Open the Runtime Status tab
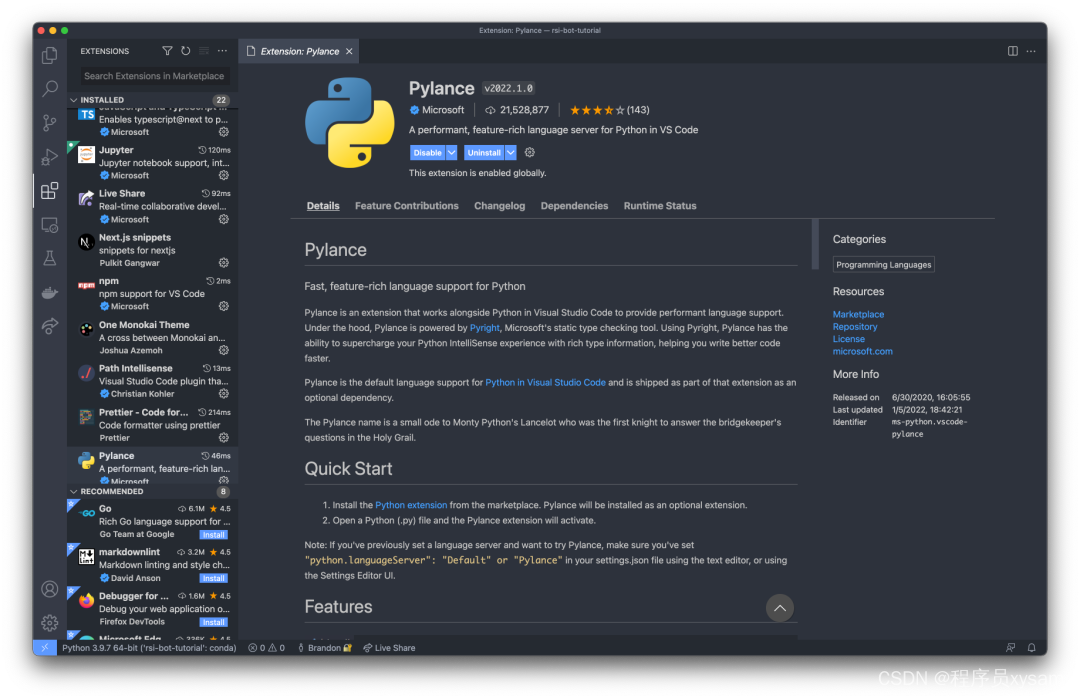 (x=660, y=206)
